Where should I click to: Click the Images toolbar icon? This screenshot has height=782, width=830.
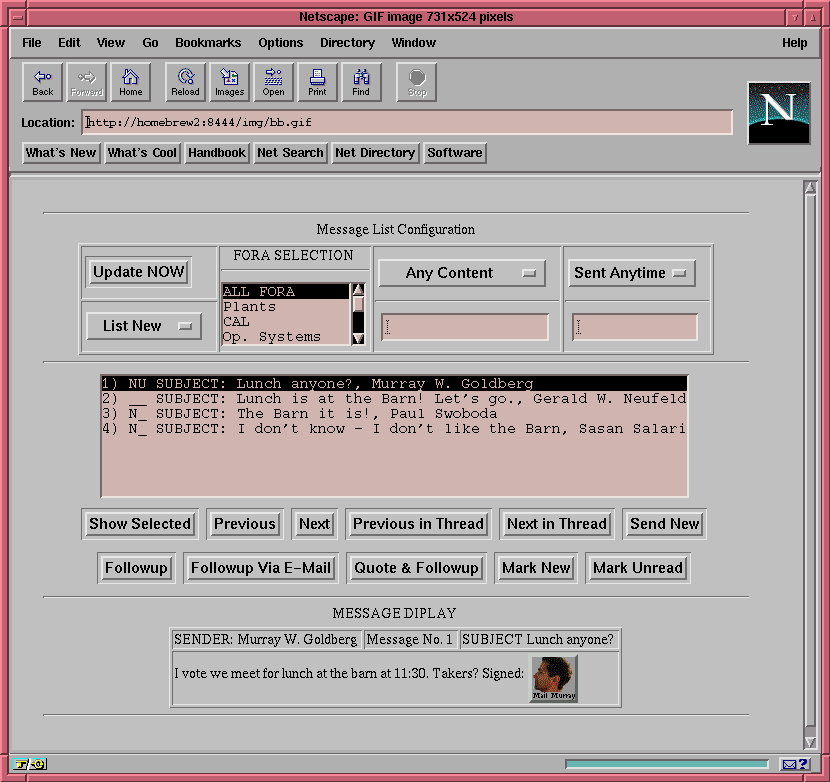coord(229,82)
